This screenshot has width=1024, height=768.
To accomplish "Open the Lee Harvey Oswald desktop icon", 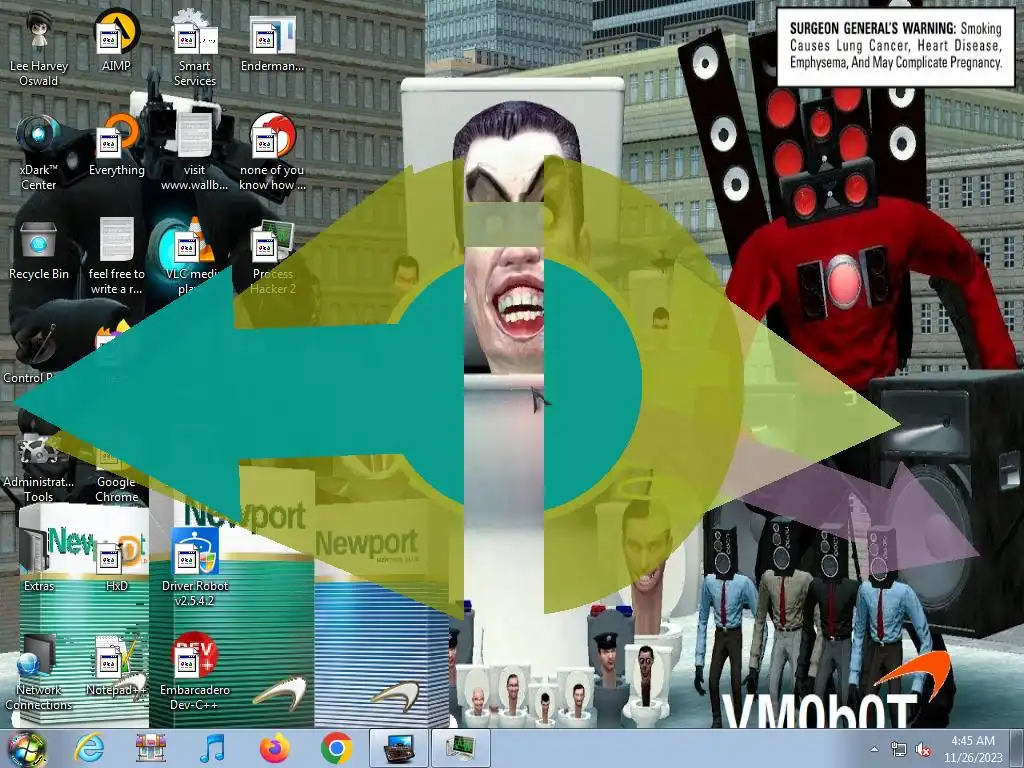I will (39, 48).
